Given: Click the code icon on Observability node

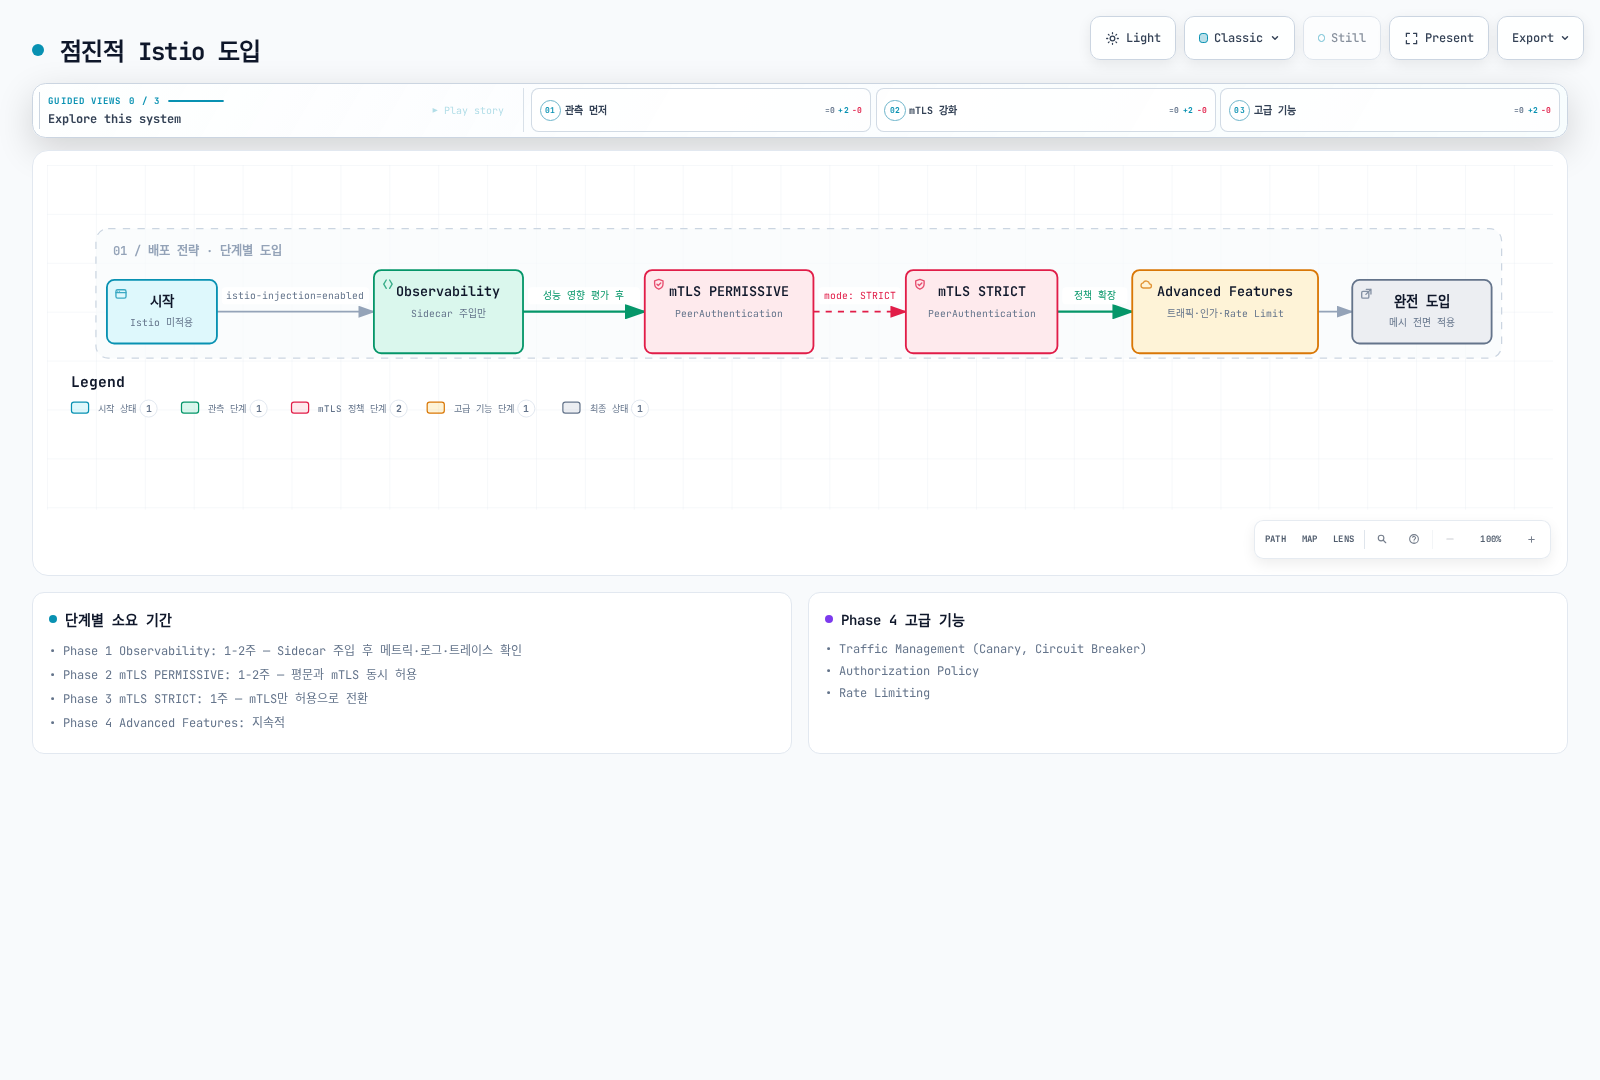Looking at the screenshot, I should (388, 284).
